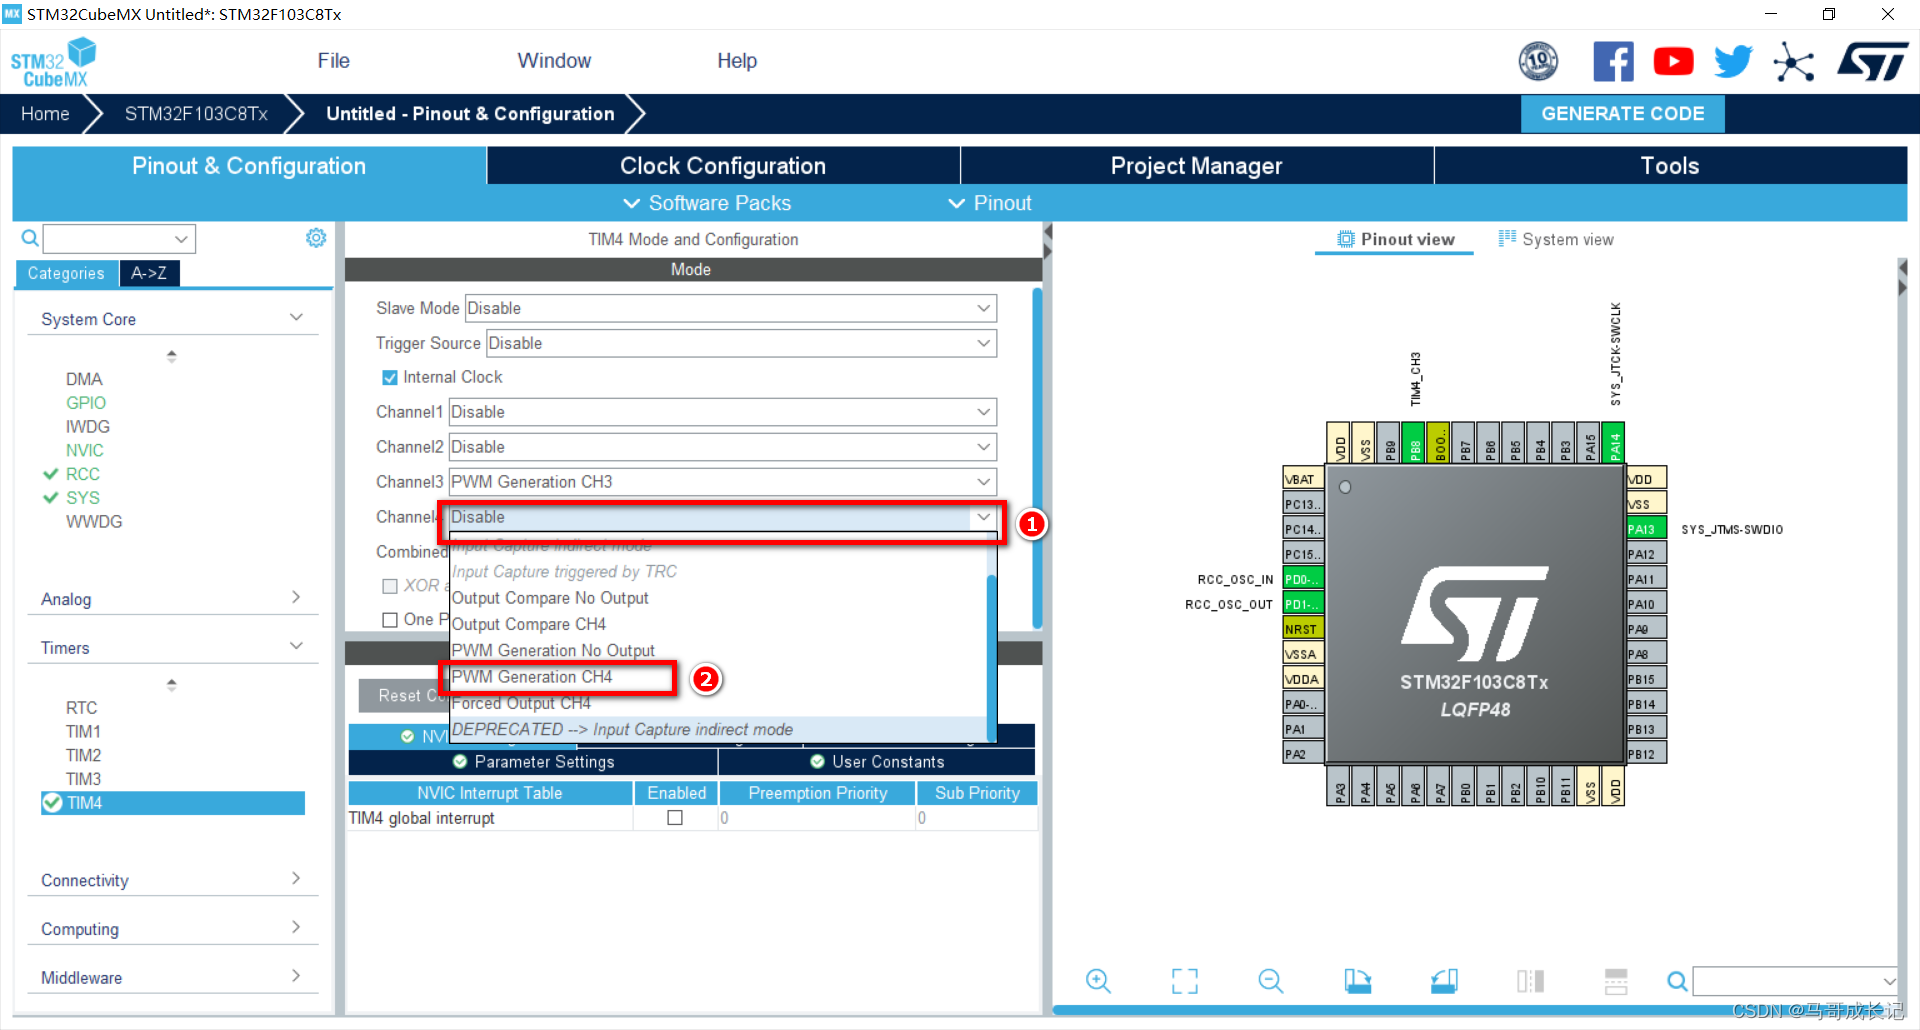
Task: Enable the TIM4 global interrupt checkbox
Action: 675,818
